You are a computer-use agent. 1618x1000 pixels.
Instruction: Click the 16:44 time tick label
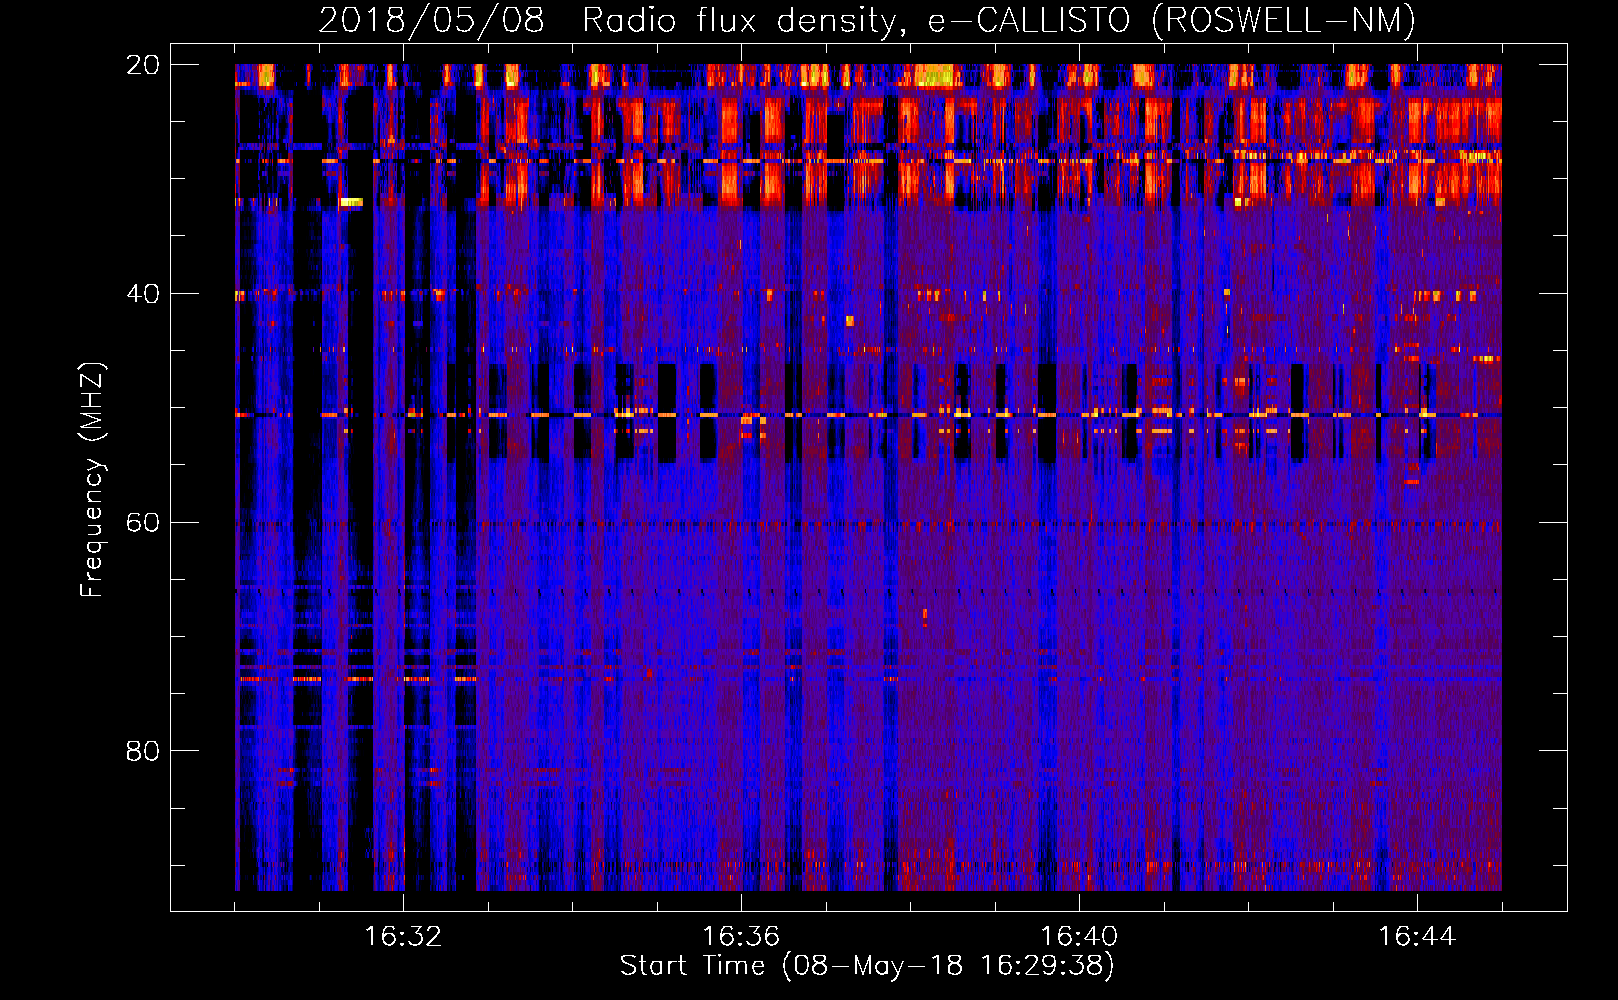[1417, 937]
